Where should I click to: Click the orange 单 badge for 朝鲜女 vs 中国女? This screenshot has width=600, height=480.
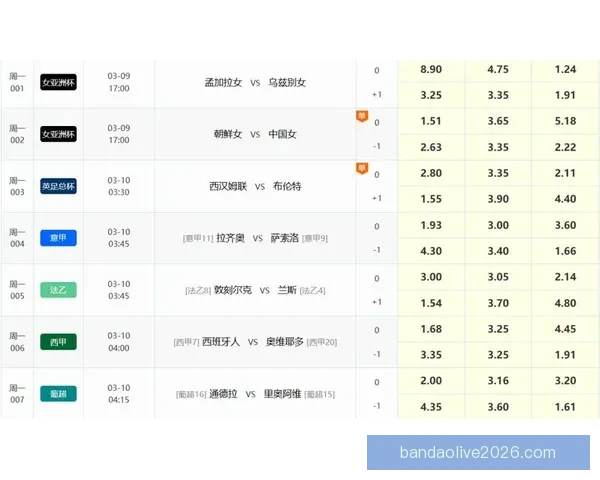point(362,116)
